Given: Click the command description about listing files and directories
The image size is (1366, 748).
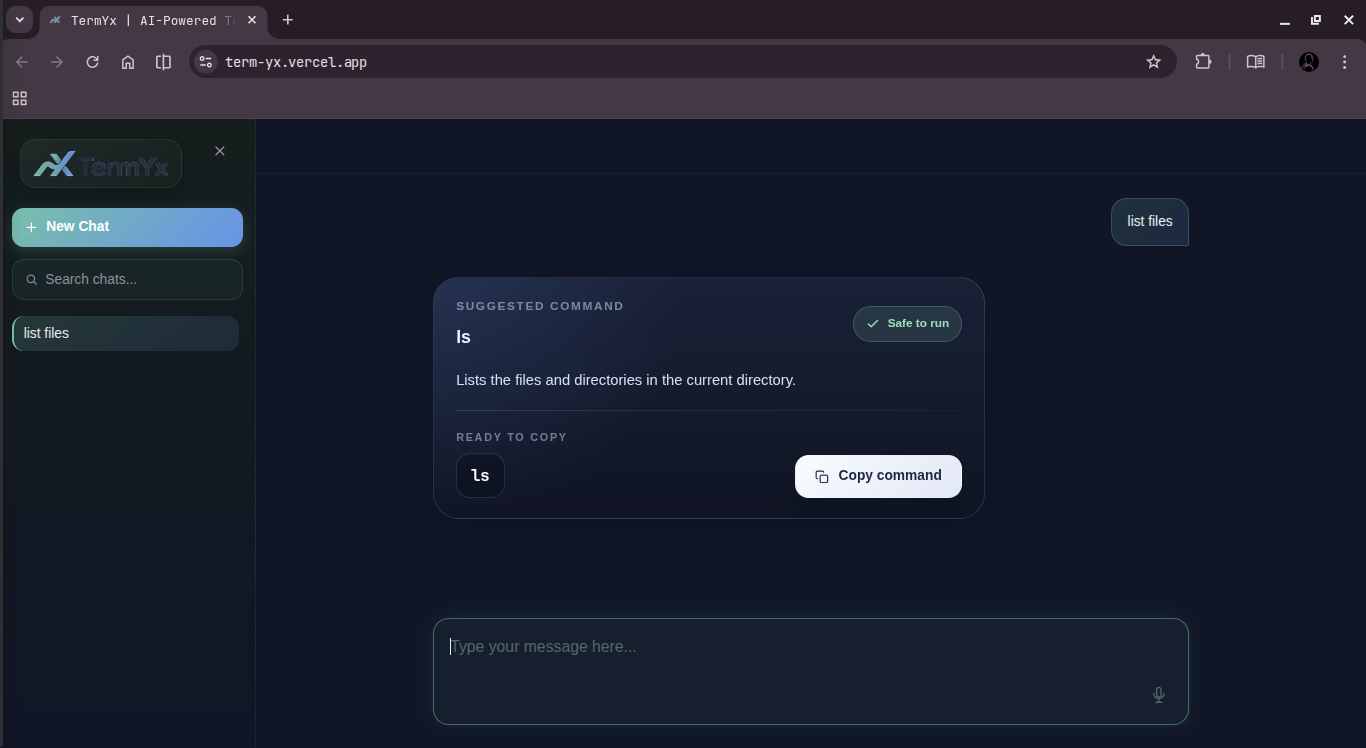Looking at the screenshot, I should [x=626, y=380].
